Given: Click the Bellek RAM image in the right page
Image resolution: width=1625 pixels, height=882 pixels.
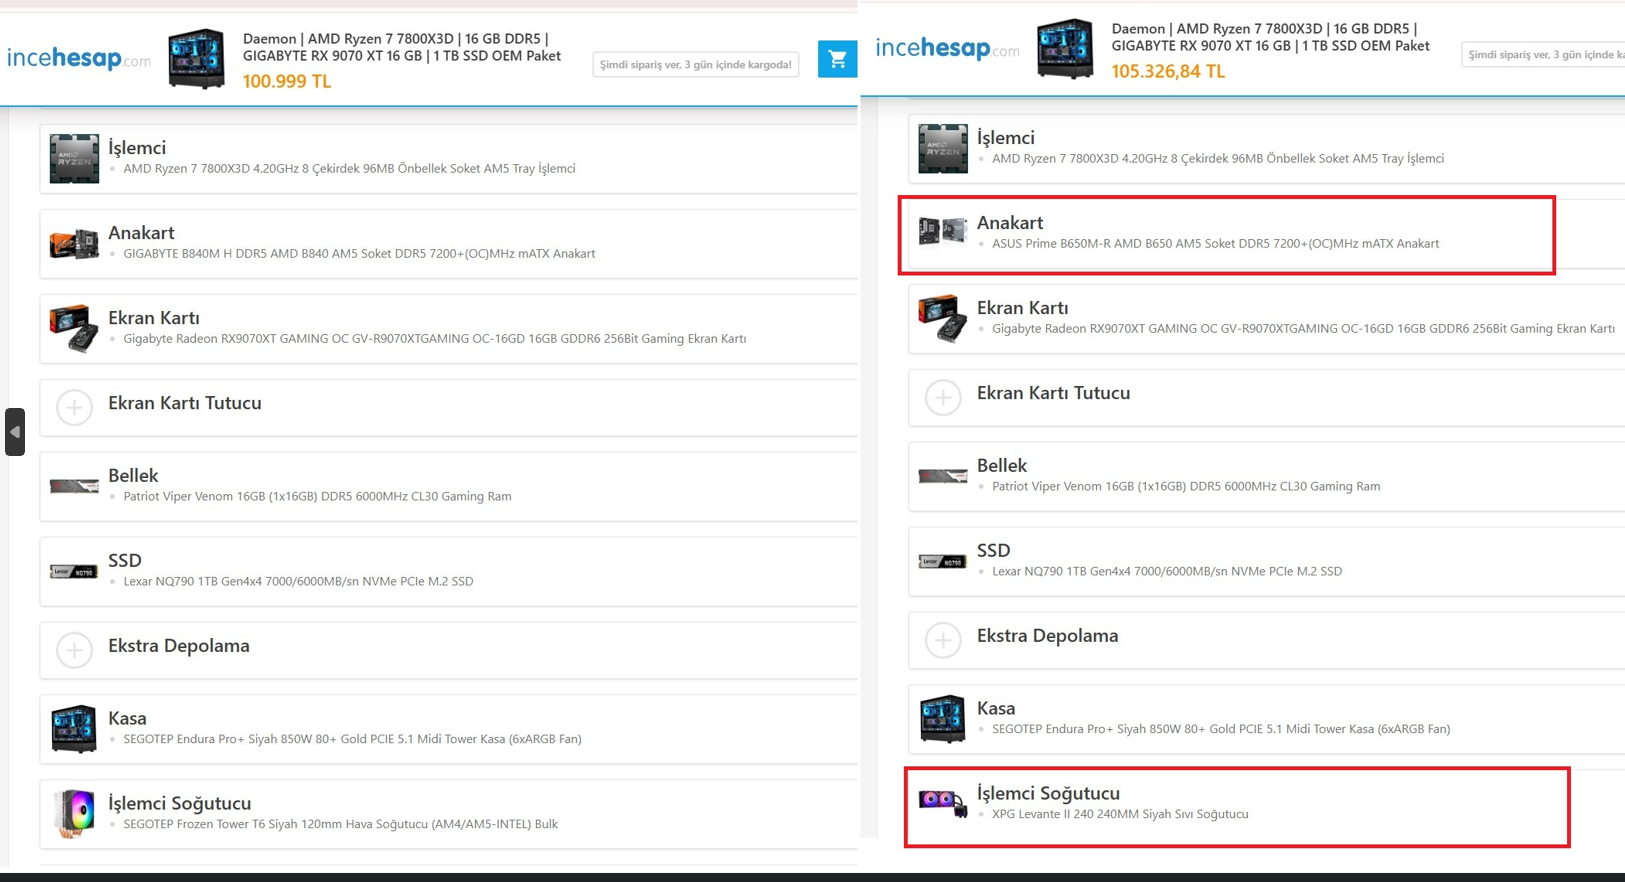Looking at the screenshot, I should point(943,476).
